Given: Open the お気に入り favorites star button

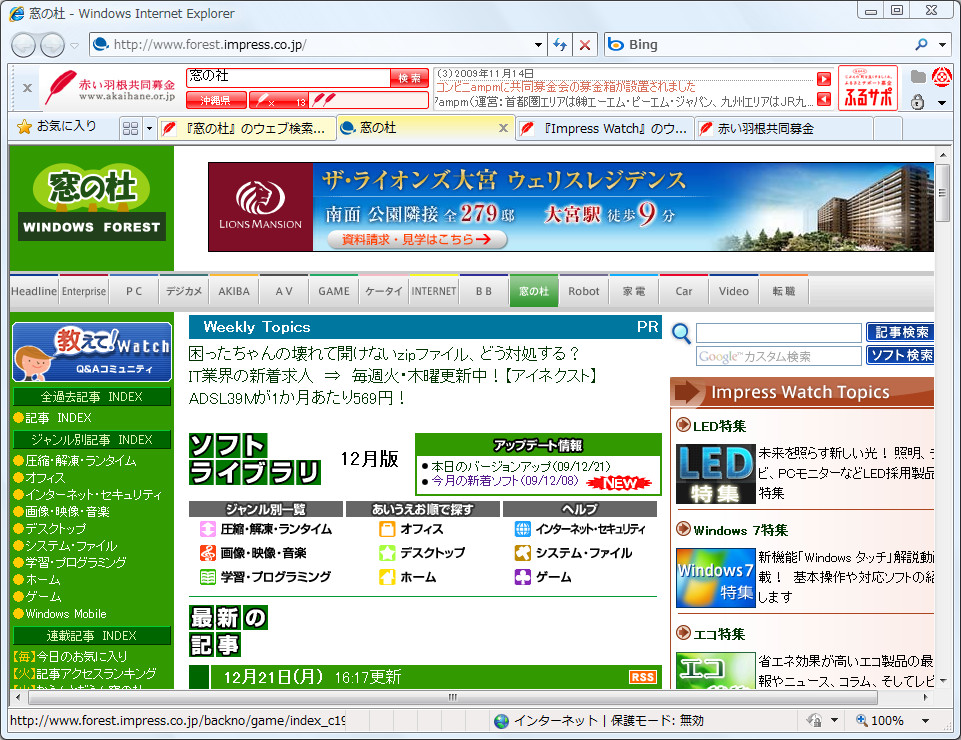Looking at the screenshot, I should click(56, 126).
